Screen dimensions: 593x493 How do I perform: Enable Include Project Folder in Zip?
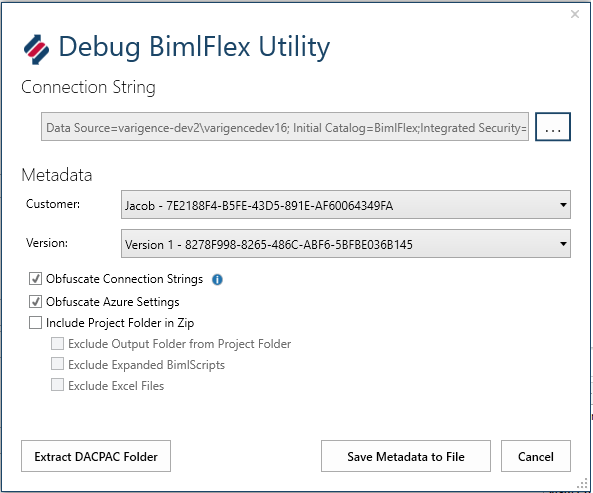point(36,323)
